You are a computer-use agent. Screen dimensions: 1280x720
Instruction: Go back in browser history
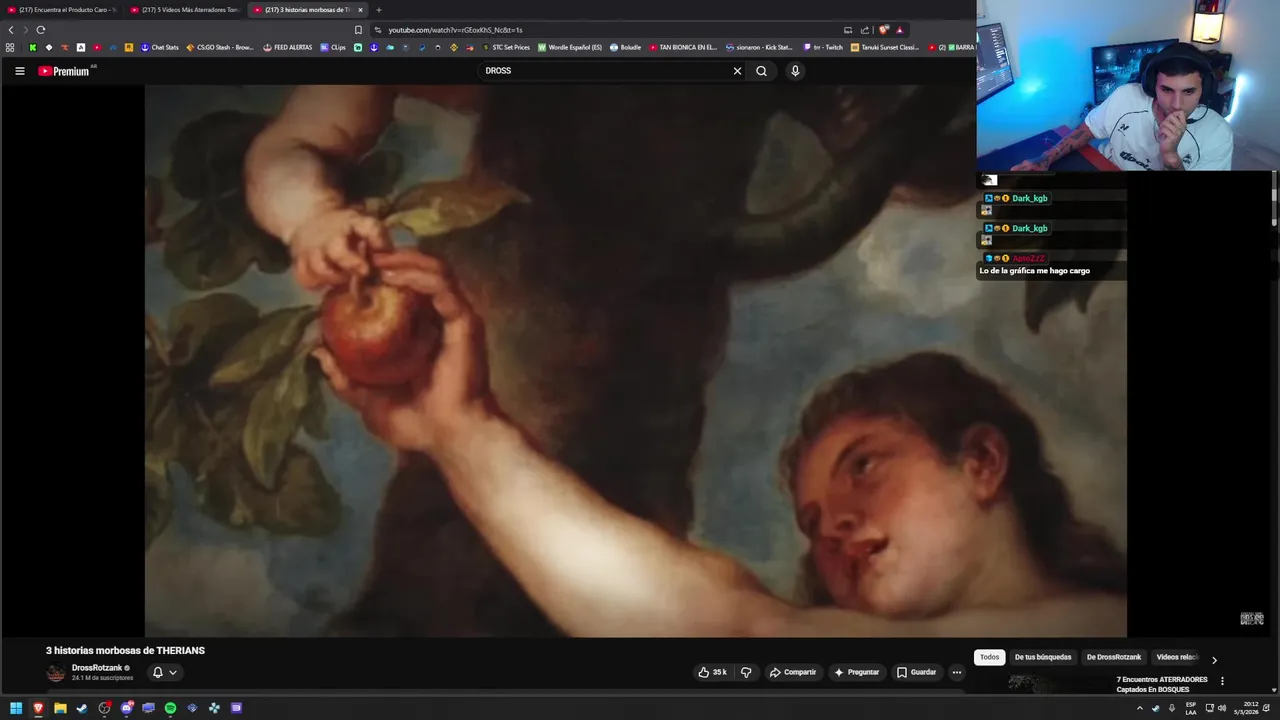11,30
